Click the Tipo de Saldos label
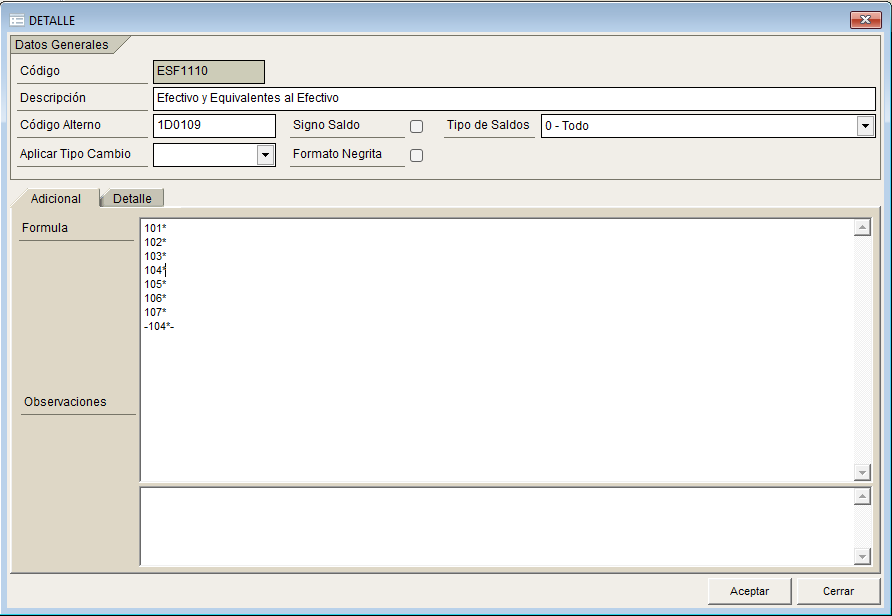This screenshot has width=892, height=616. (488, 125)
